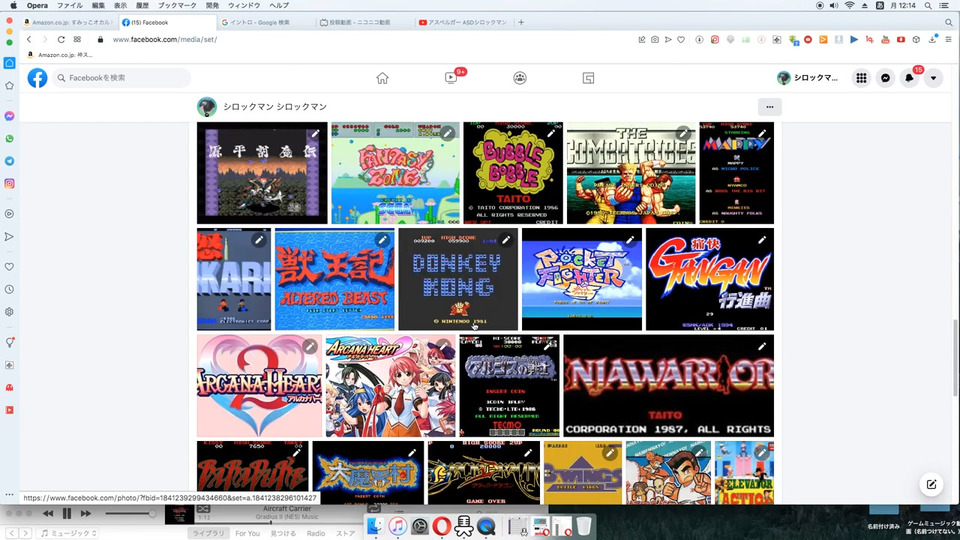
Task: Edit the Donkey Kong photo pencil icon
Action: coord(506,240)
